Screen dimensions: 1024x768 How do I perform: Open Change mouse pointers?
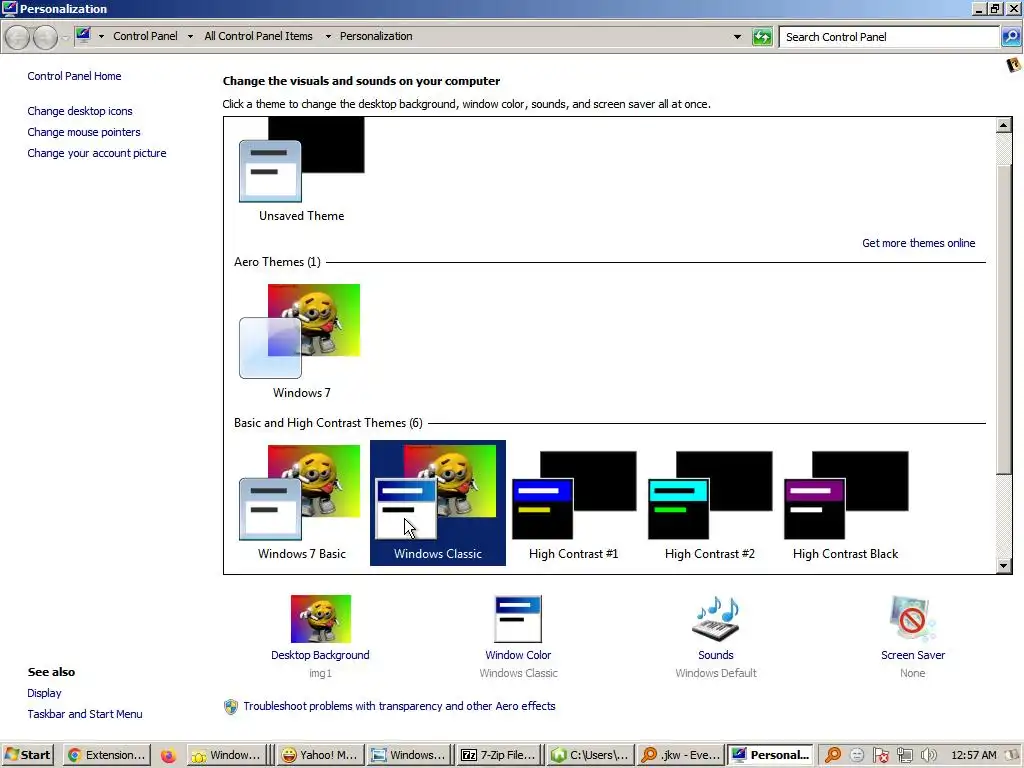84,132
